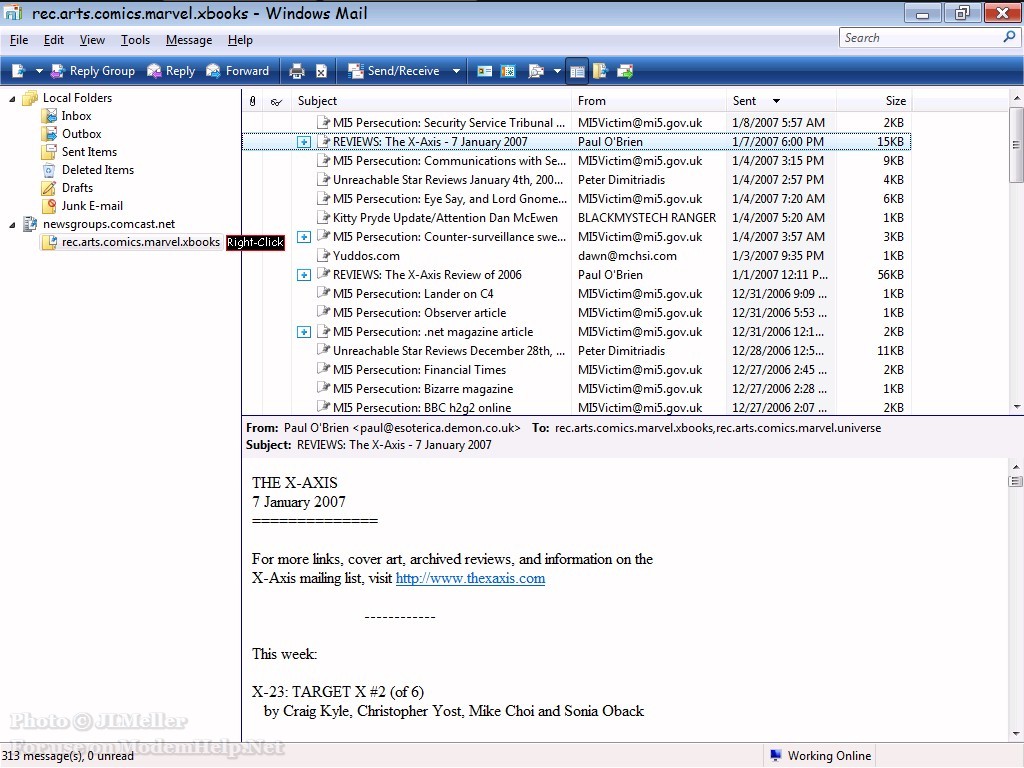Open the View menu
1024x768 pixels.
pos(92,40)
